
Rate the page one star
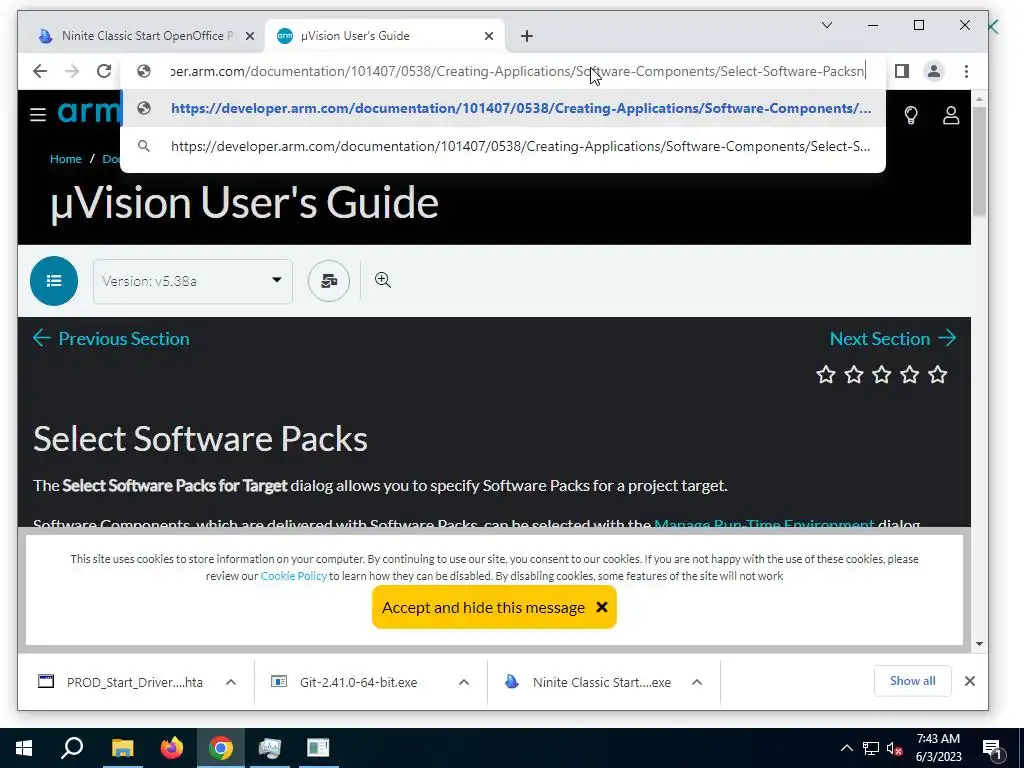[826, 375]
